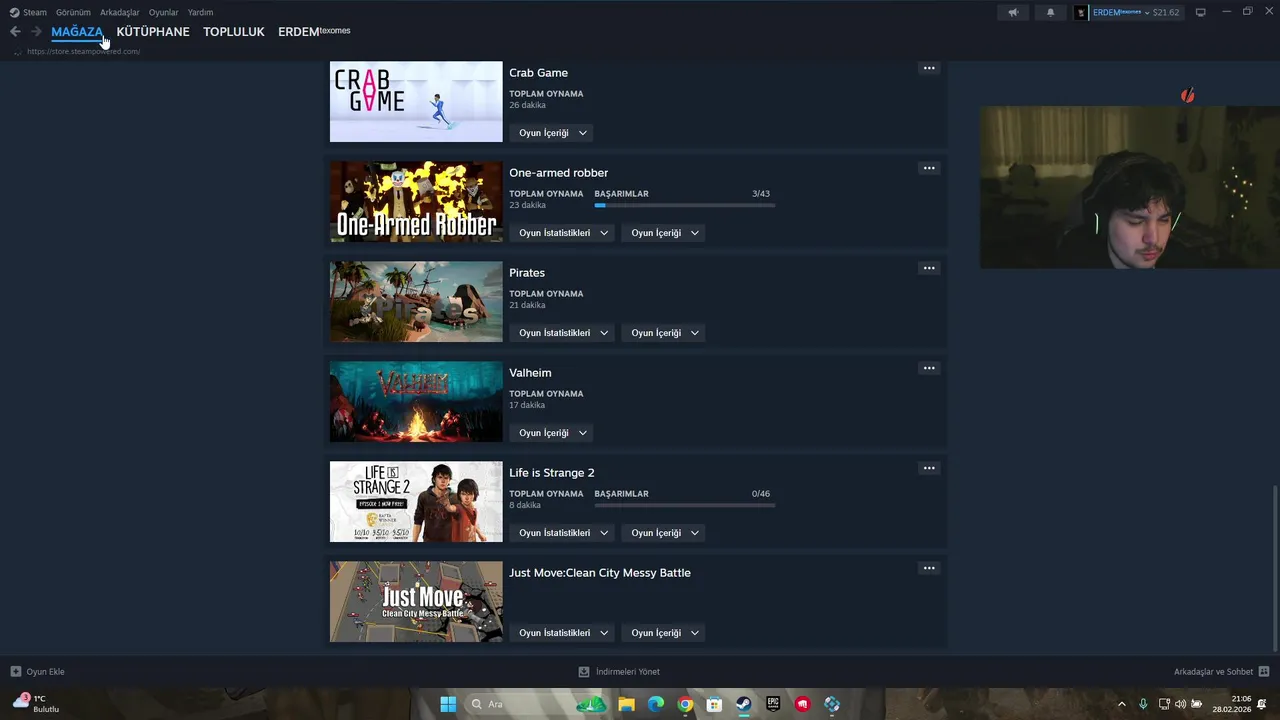Open options menu for Crab Game
This screenshot has width=1280, height=720.
tap(929, 68)
